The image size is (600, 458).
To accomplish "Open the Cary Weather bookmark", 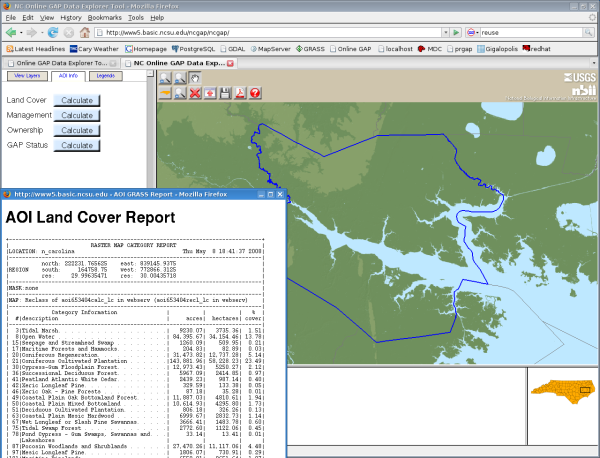I will click(x=94, y=49).
